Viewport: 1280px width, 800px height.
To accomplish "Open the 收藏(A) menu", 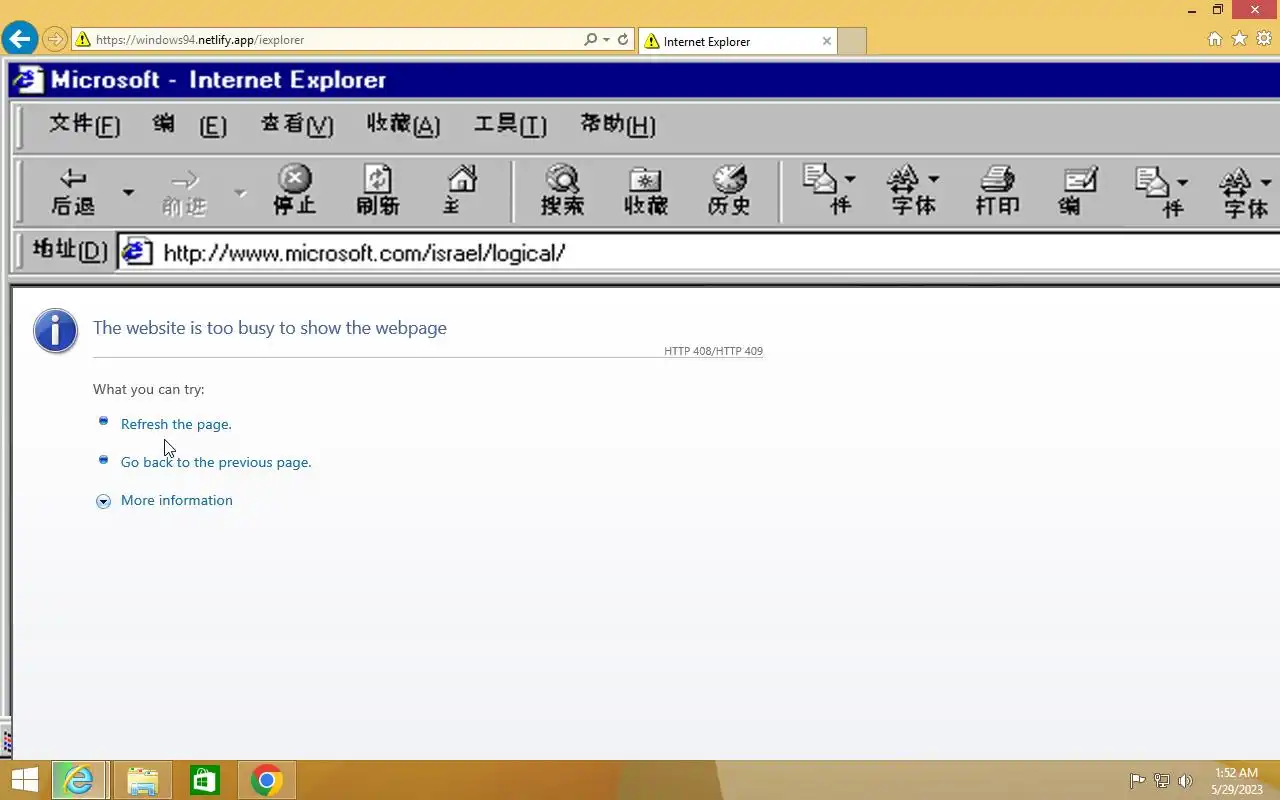I will pyautogui.click(x=403, y=125).
